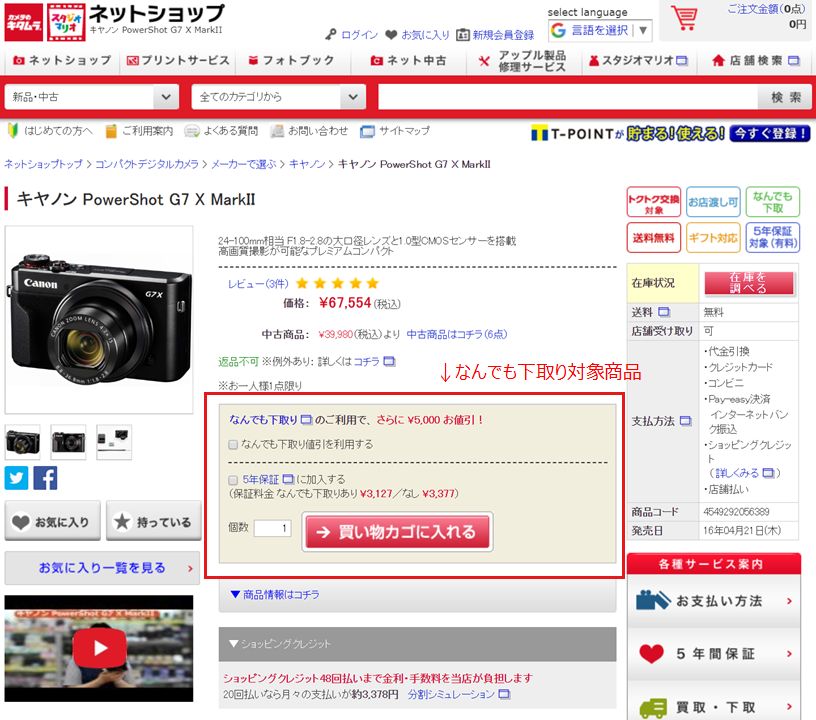Image resolution: width=816 pixels, height=720 pixels.
Task: Open お気に入り一覧を見る link
Action: (102, 568)
